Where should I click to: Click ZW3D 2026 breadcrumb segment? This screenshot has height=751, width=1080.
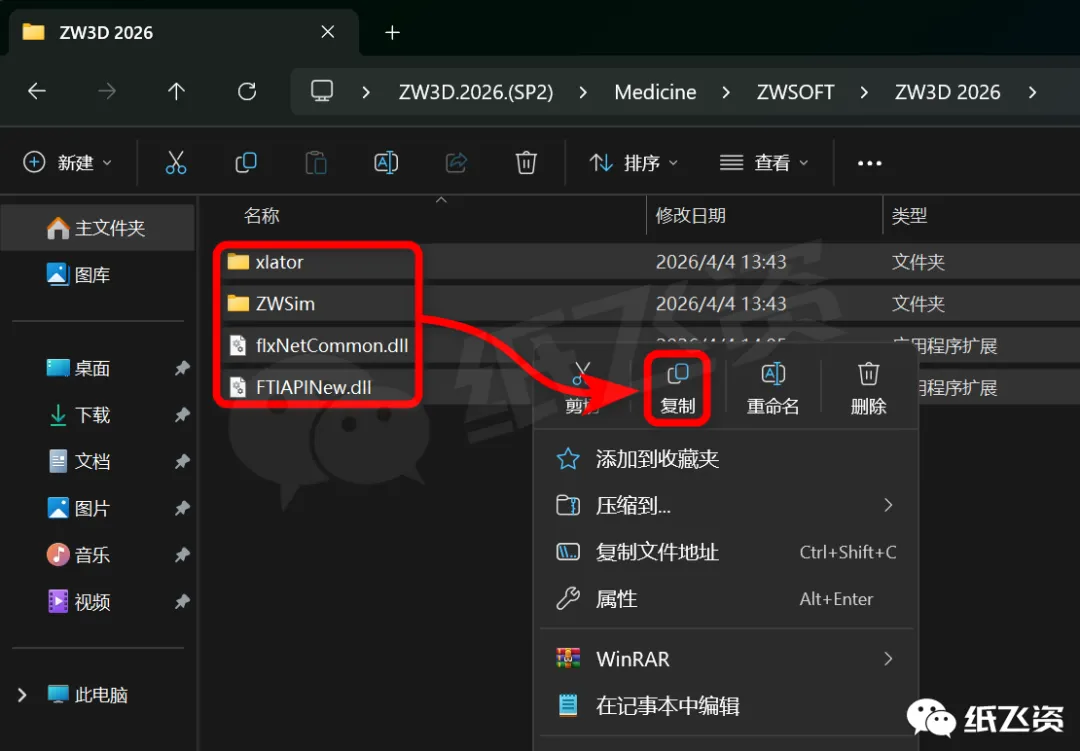[x=948, y=92]
